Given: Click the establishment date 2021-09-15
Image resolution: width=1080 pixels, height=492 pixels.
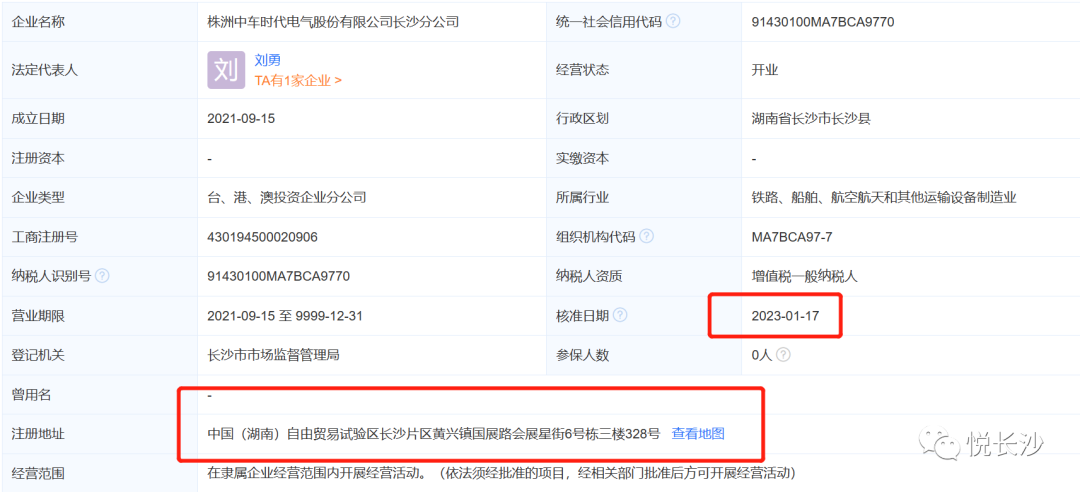Looking at the screenshot, I should [241, 119].
